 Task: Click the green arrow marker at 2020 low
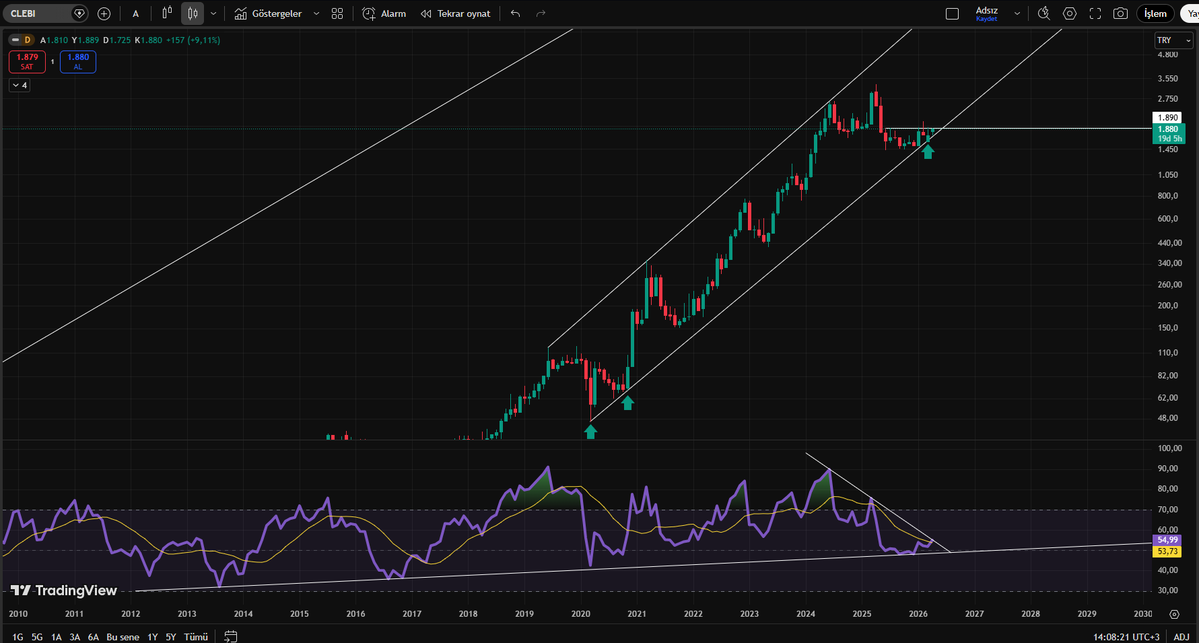pyautogui.click(x=590, y=432)
